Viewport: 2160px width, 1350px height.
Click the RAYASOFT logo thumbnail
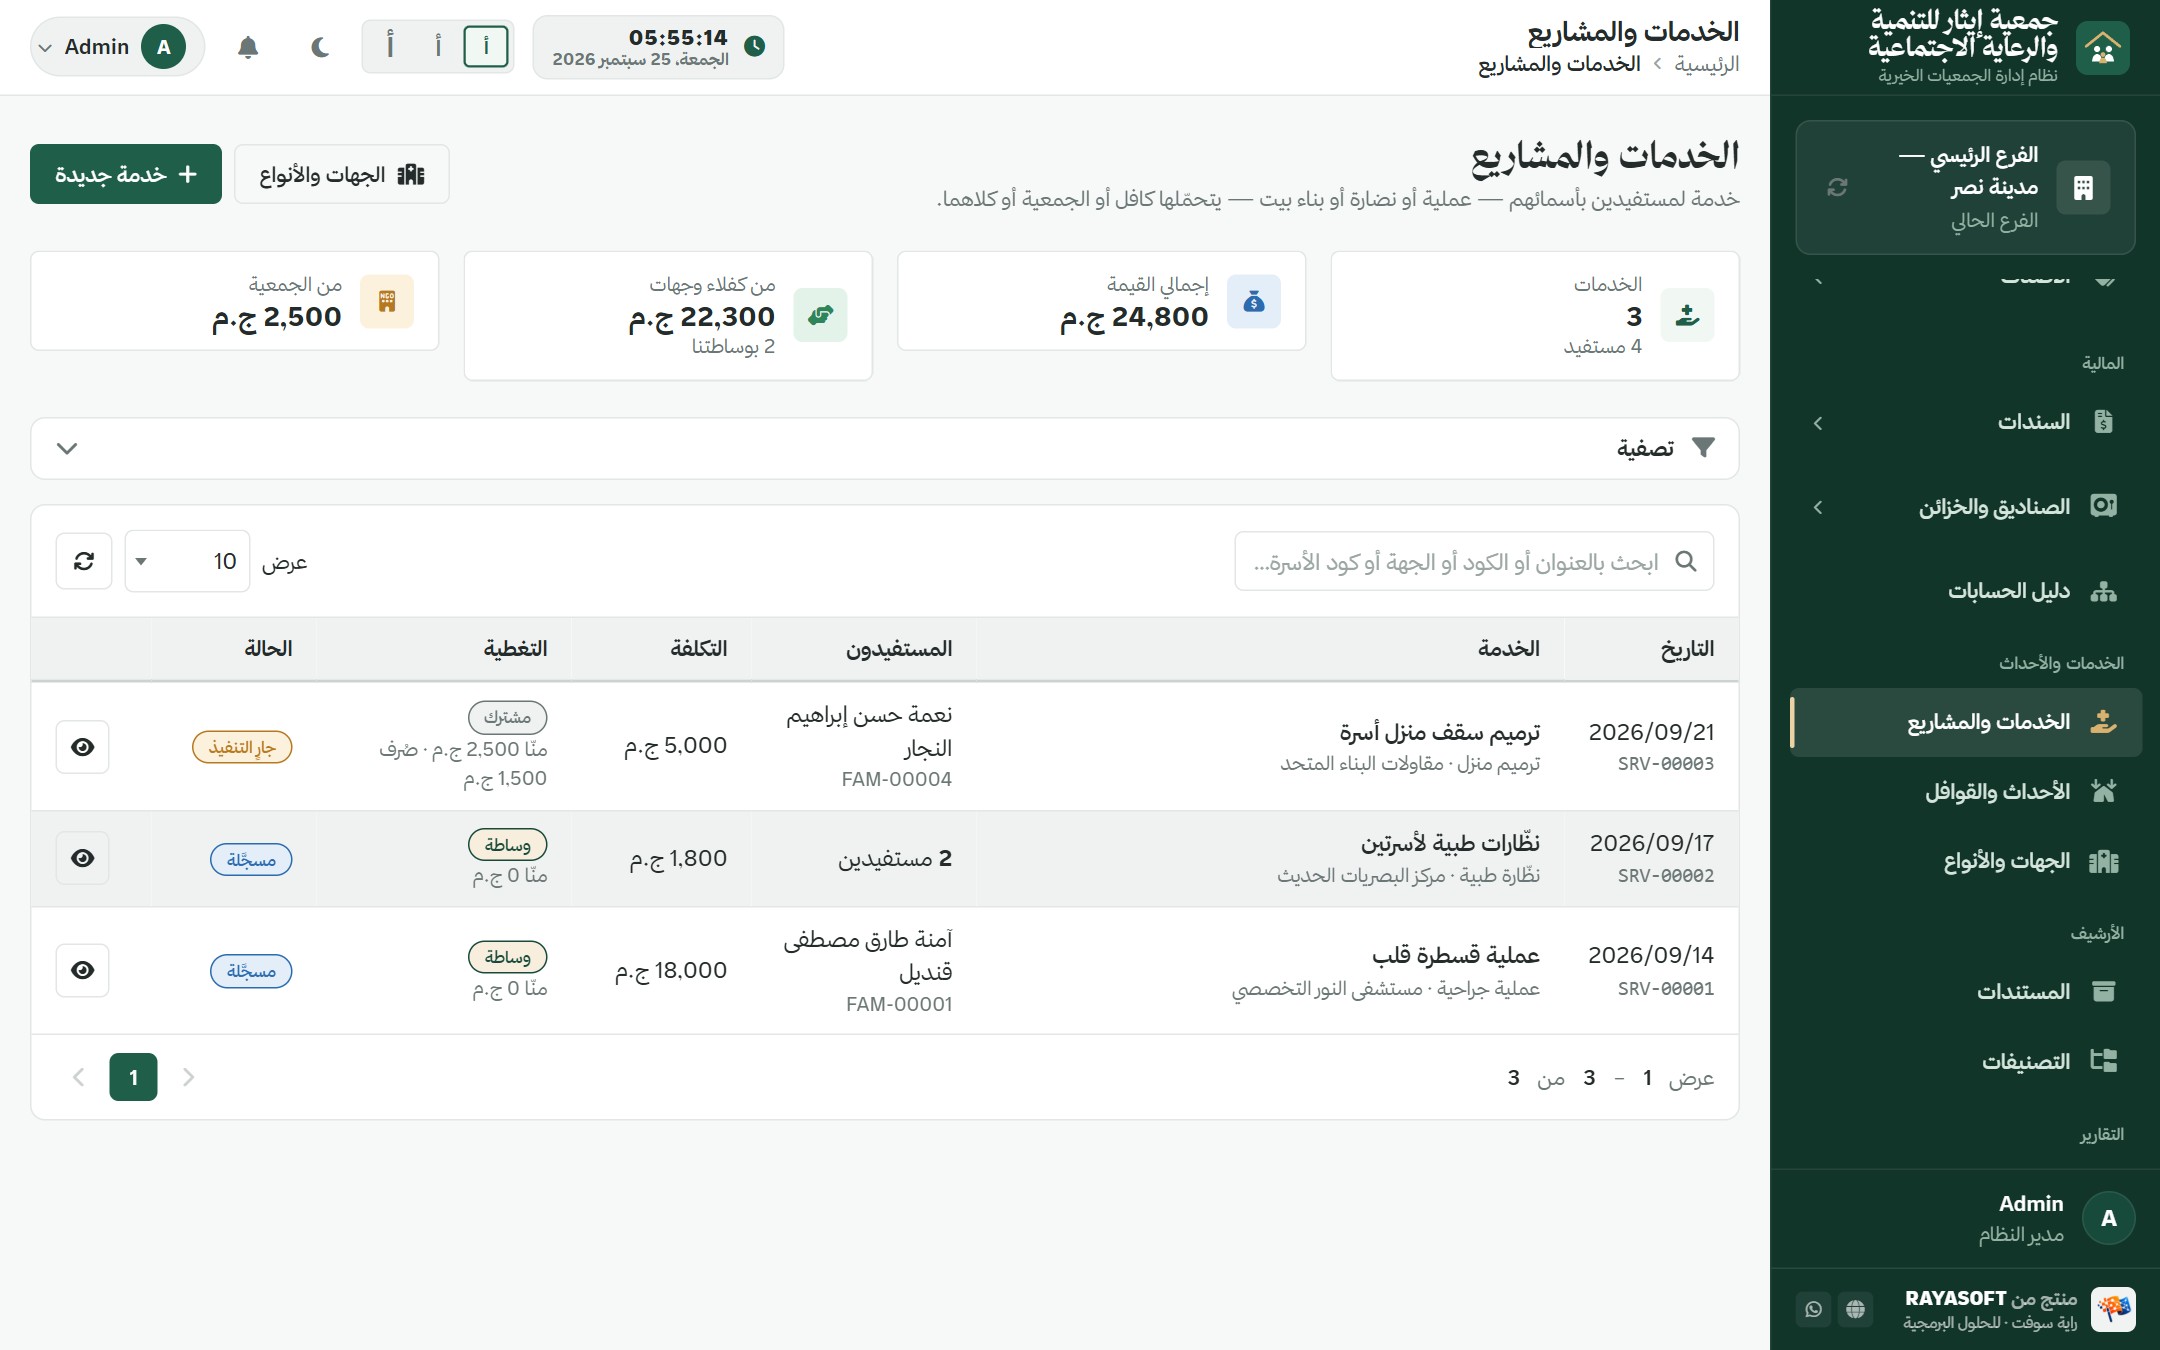pyautogui.click(x=2113, y=1309)
